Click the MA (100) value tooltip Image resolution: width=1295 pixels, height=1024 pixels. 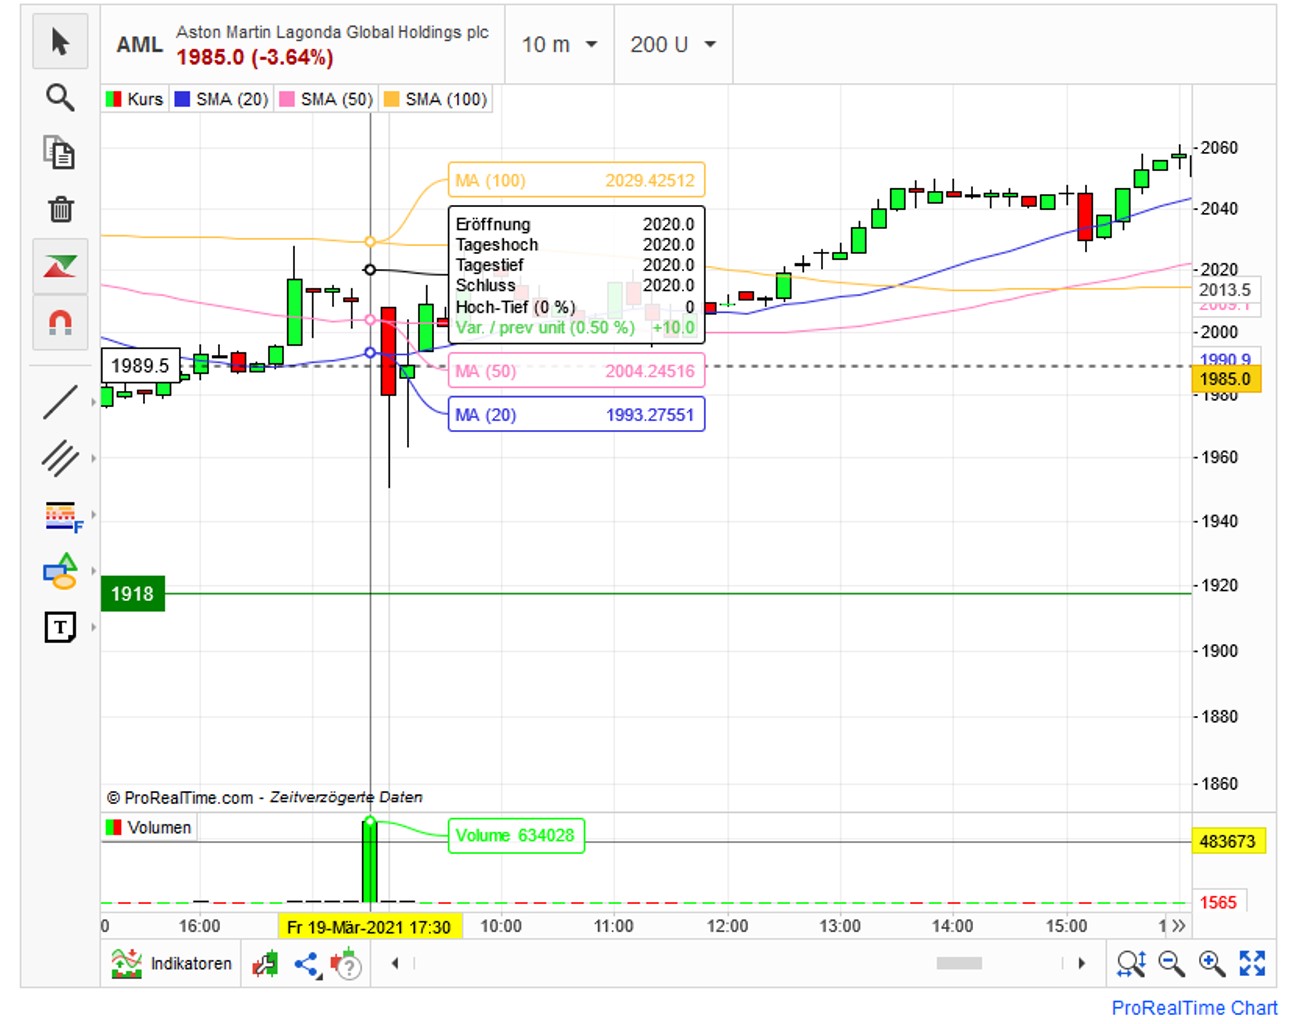[x=576, y=181]
